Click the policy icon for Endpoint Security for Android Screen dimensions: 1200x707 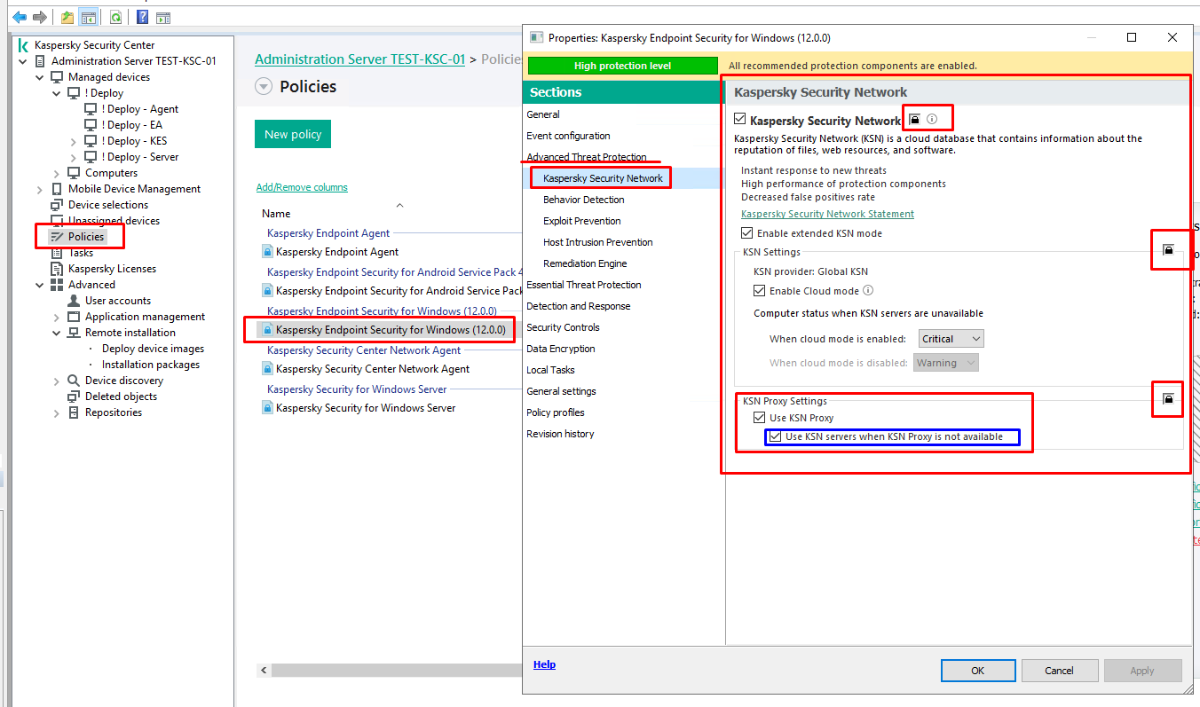tap(267, 291)
